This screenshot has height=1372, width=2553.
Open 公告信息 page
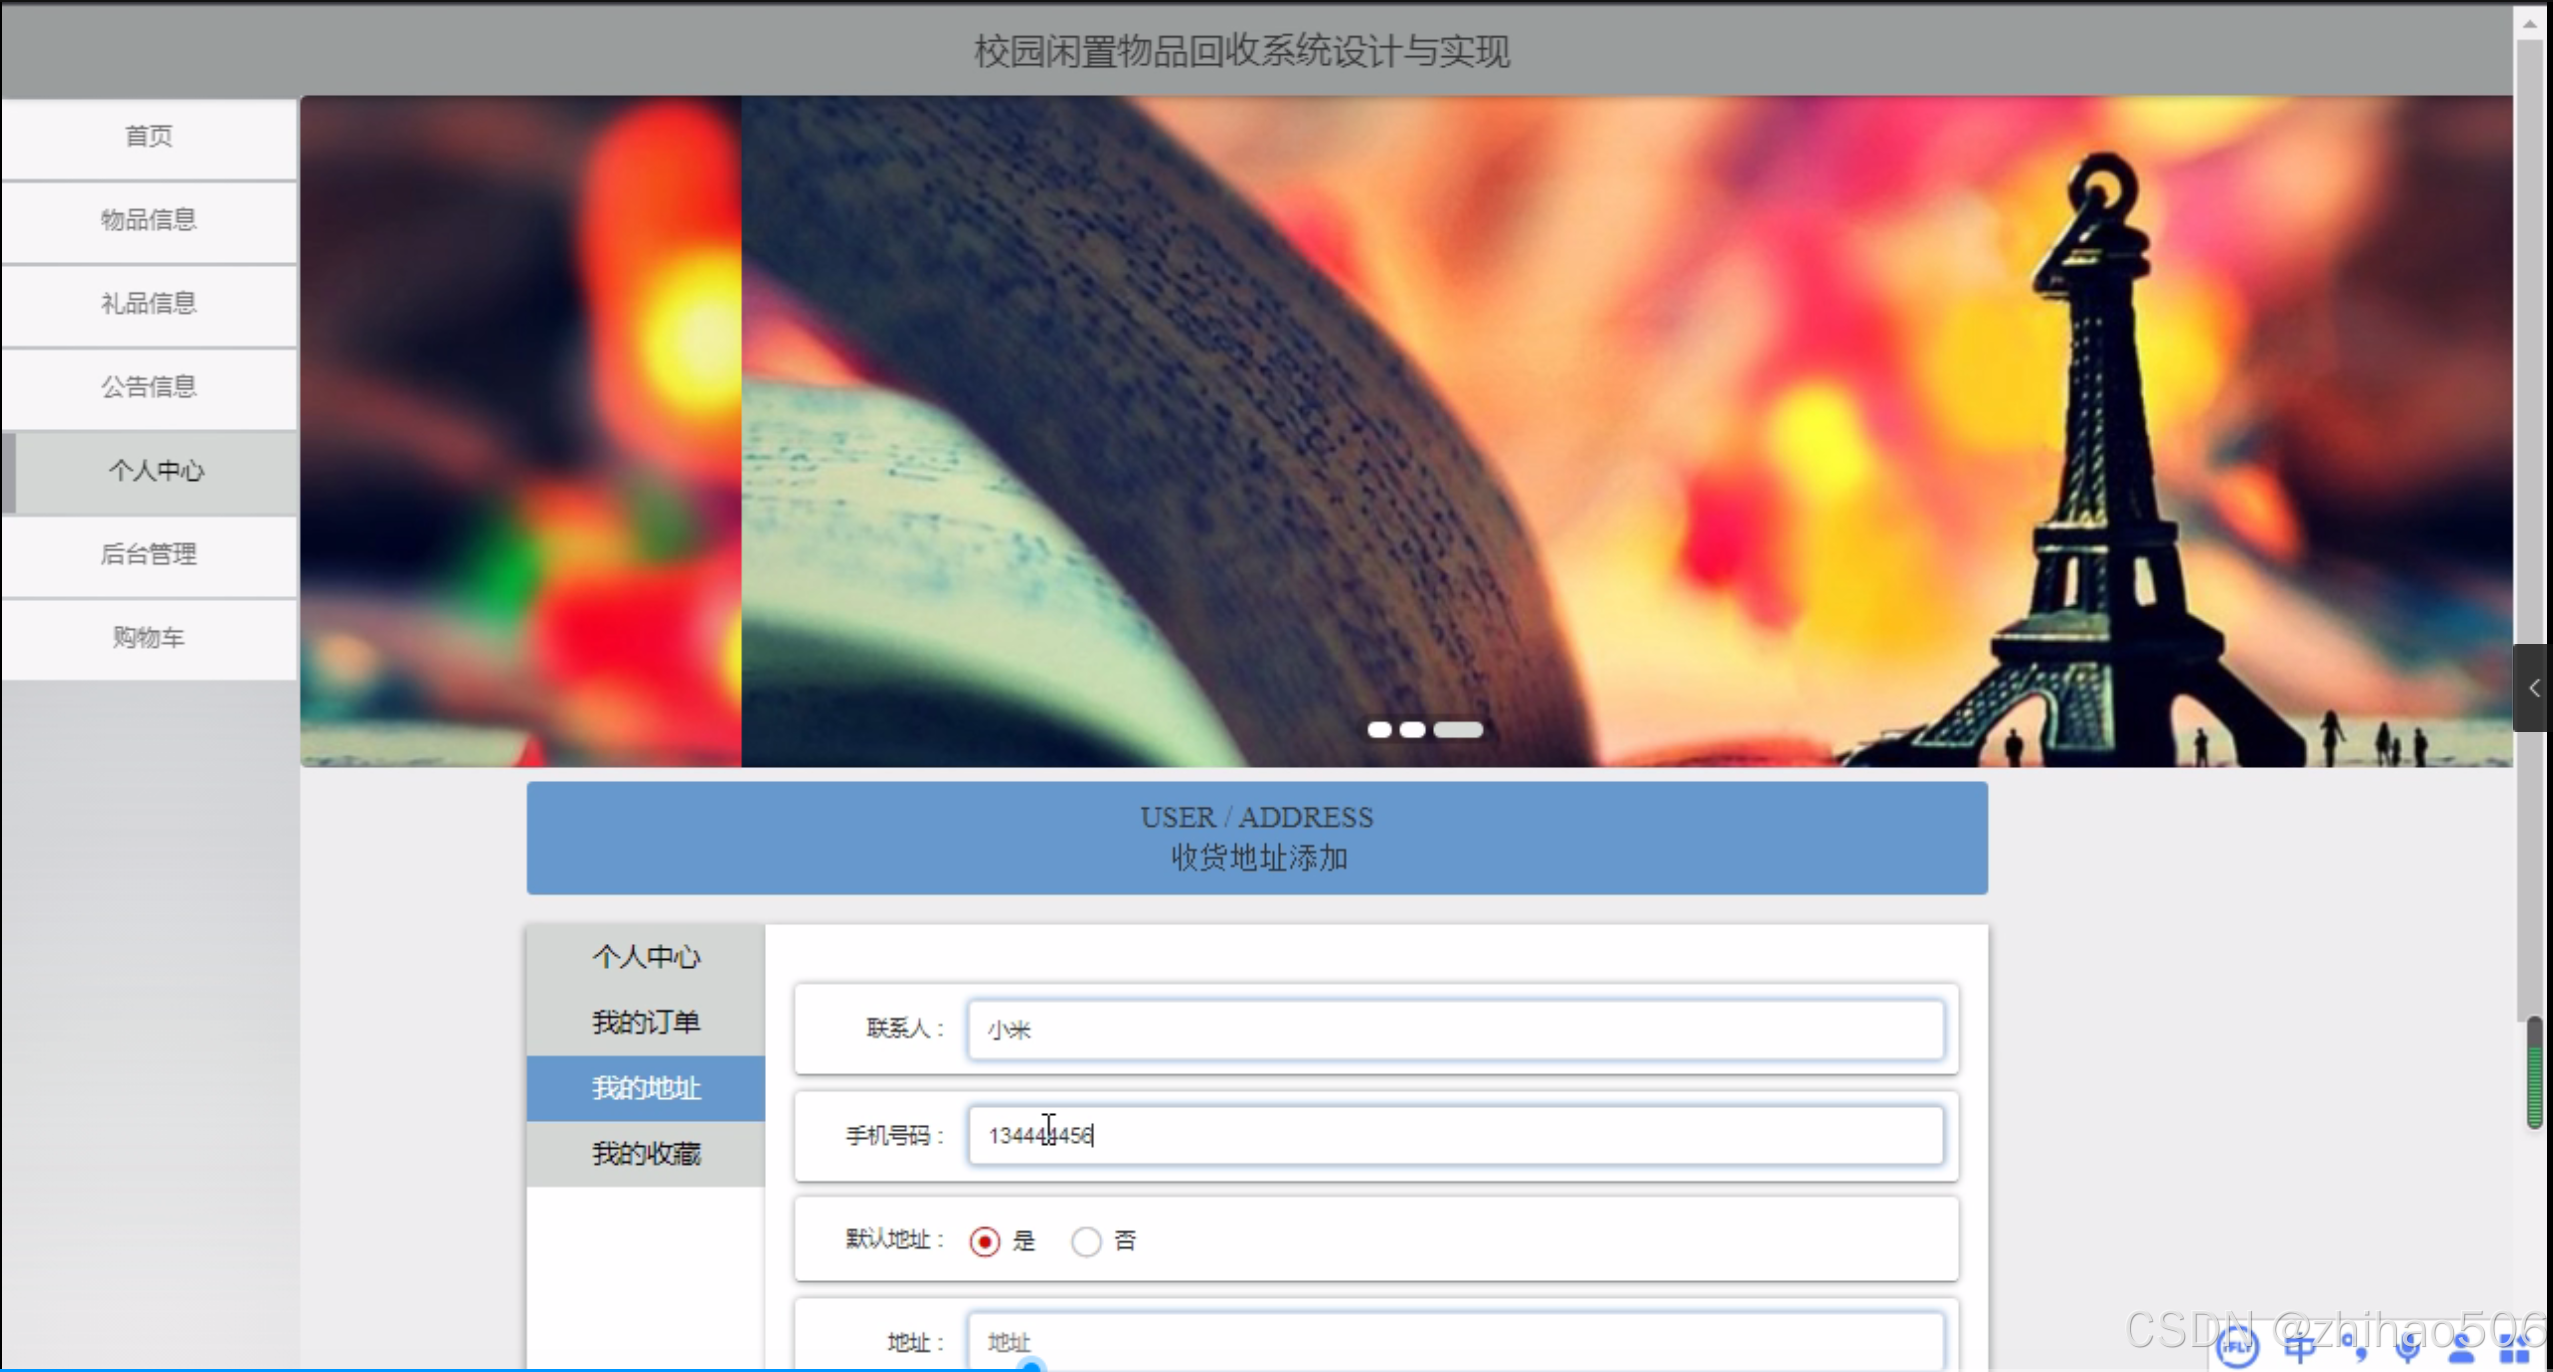[149, 387]
